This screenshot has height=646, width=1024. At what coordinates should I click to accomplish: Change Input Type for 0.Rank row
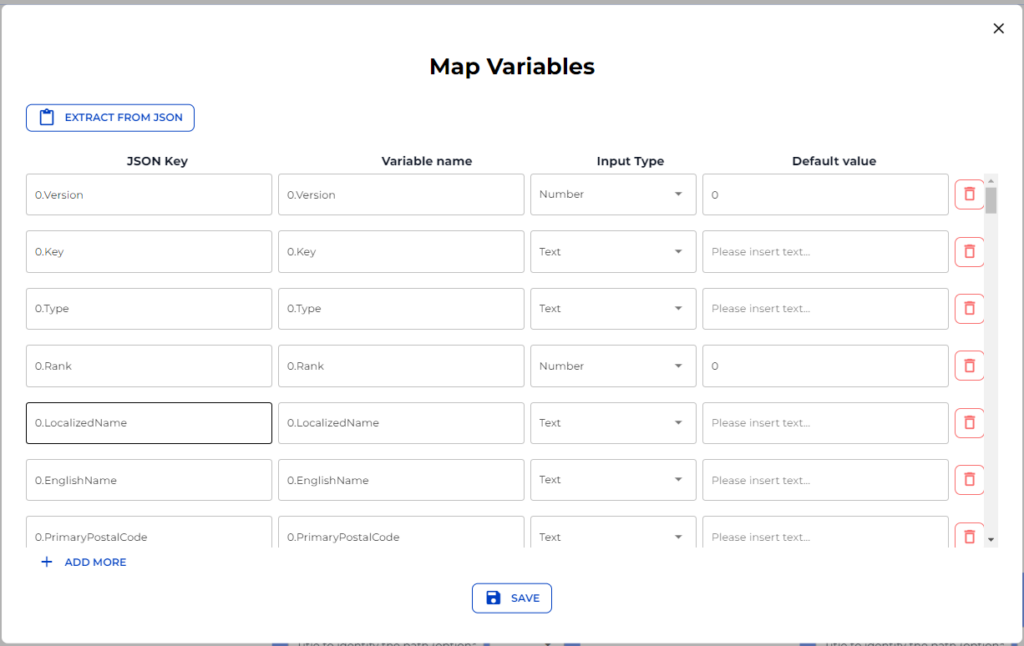point(612,366)
